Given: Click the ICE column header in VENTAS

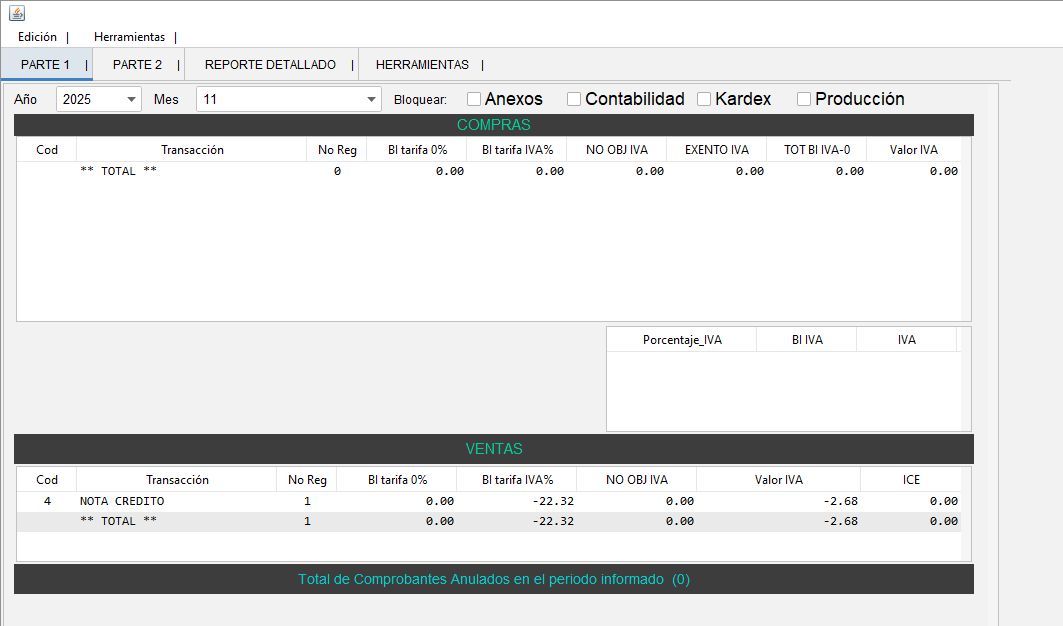Looking at the screenshot, I should tap(911, 480).
